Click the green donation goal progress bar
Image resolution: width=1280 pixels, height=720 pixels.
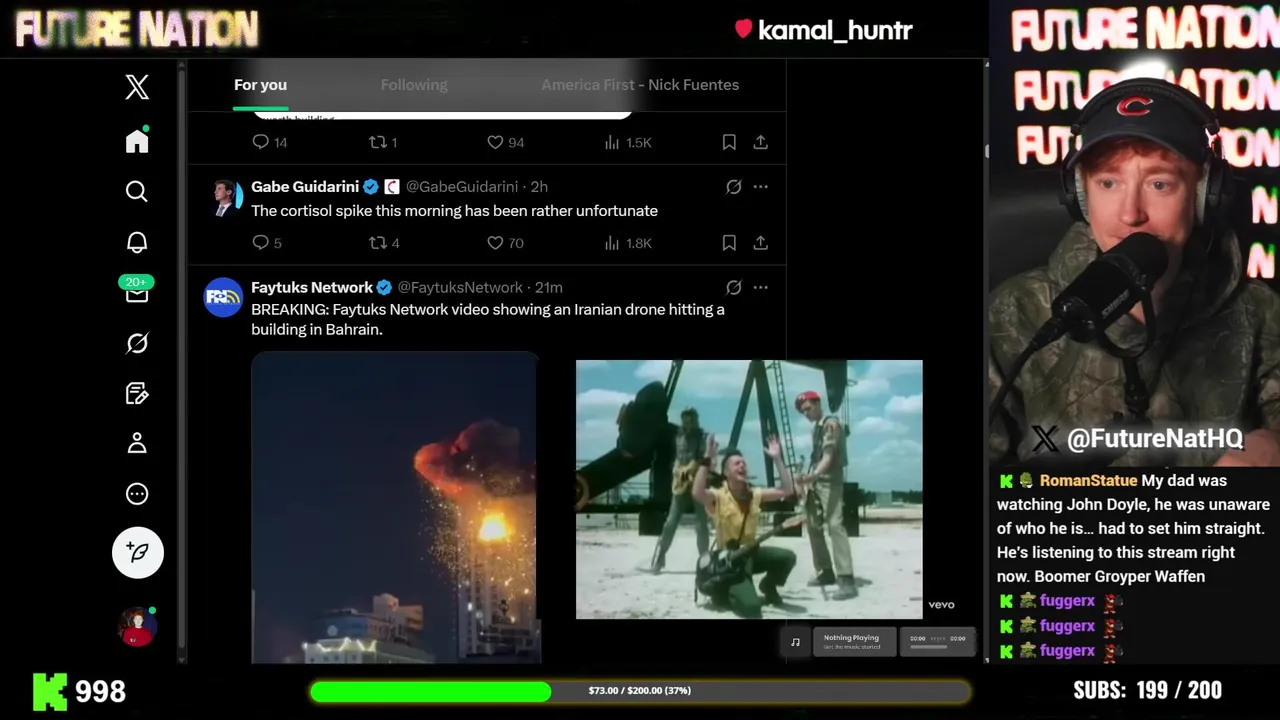[640, 691]
